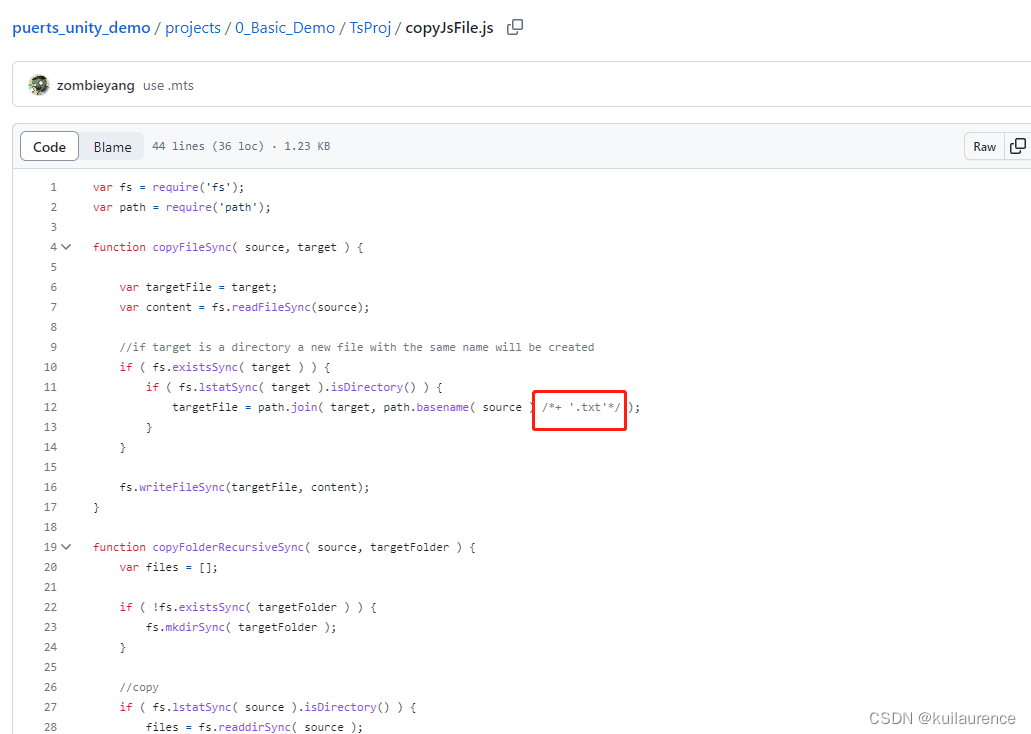Select the Code tab

click(49, 146)
